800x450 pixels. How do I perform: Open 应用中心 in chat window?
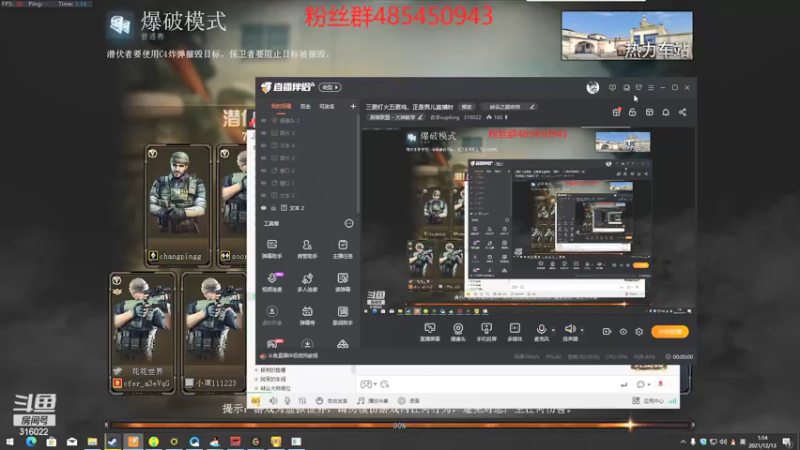[648, 401]
